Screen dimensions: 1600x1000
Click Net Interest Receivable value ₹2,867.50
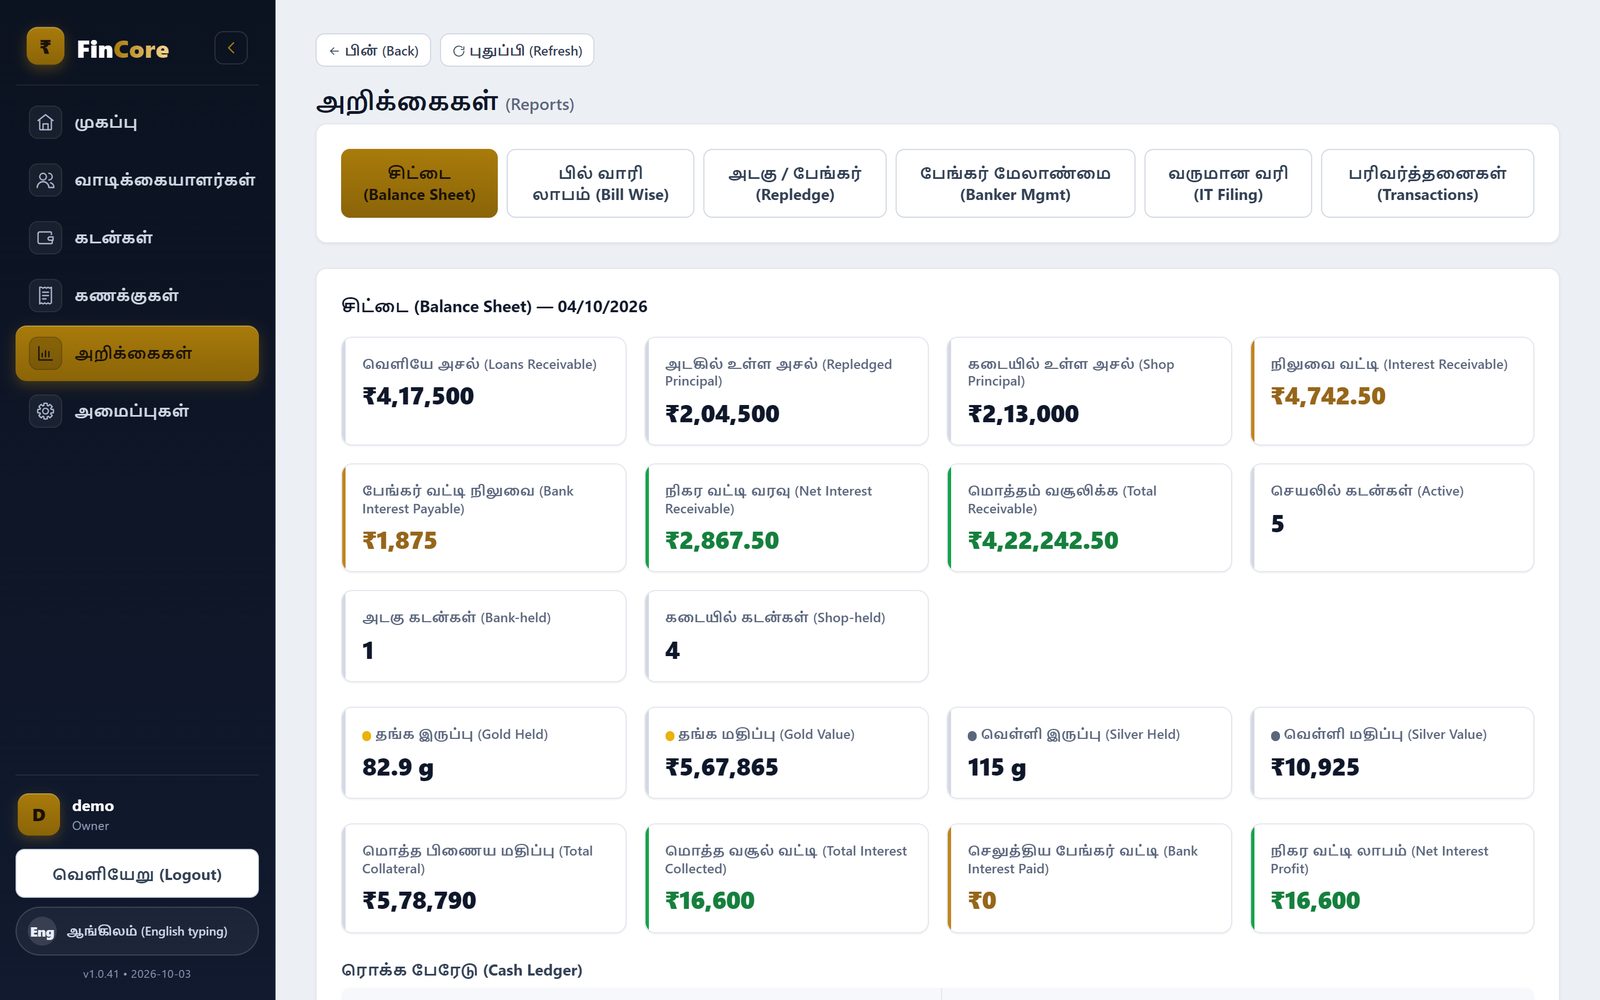722,541
